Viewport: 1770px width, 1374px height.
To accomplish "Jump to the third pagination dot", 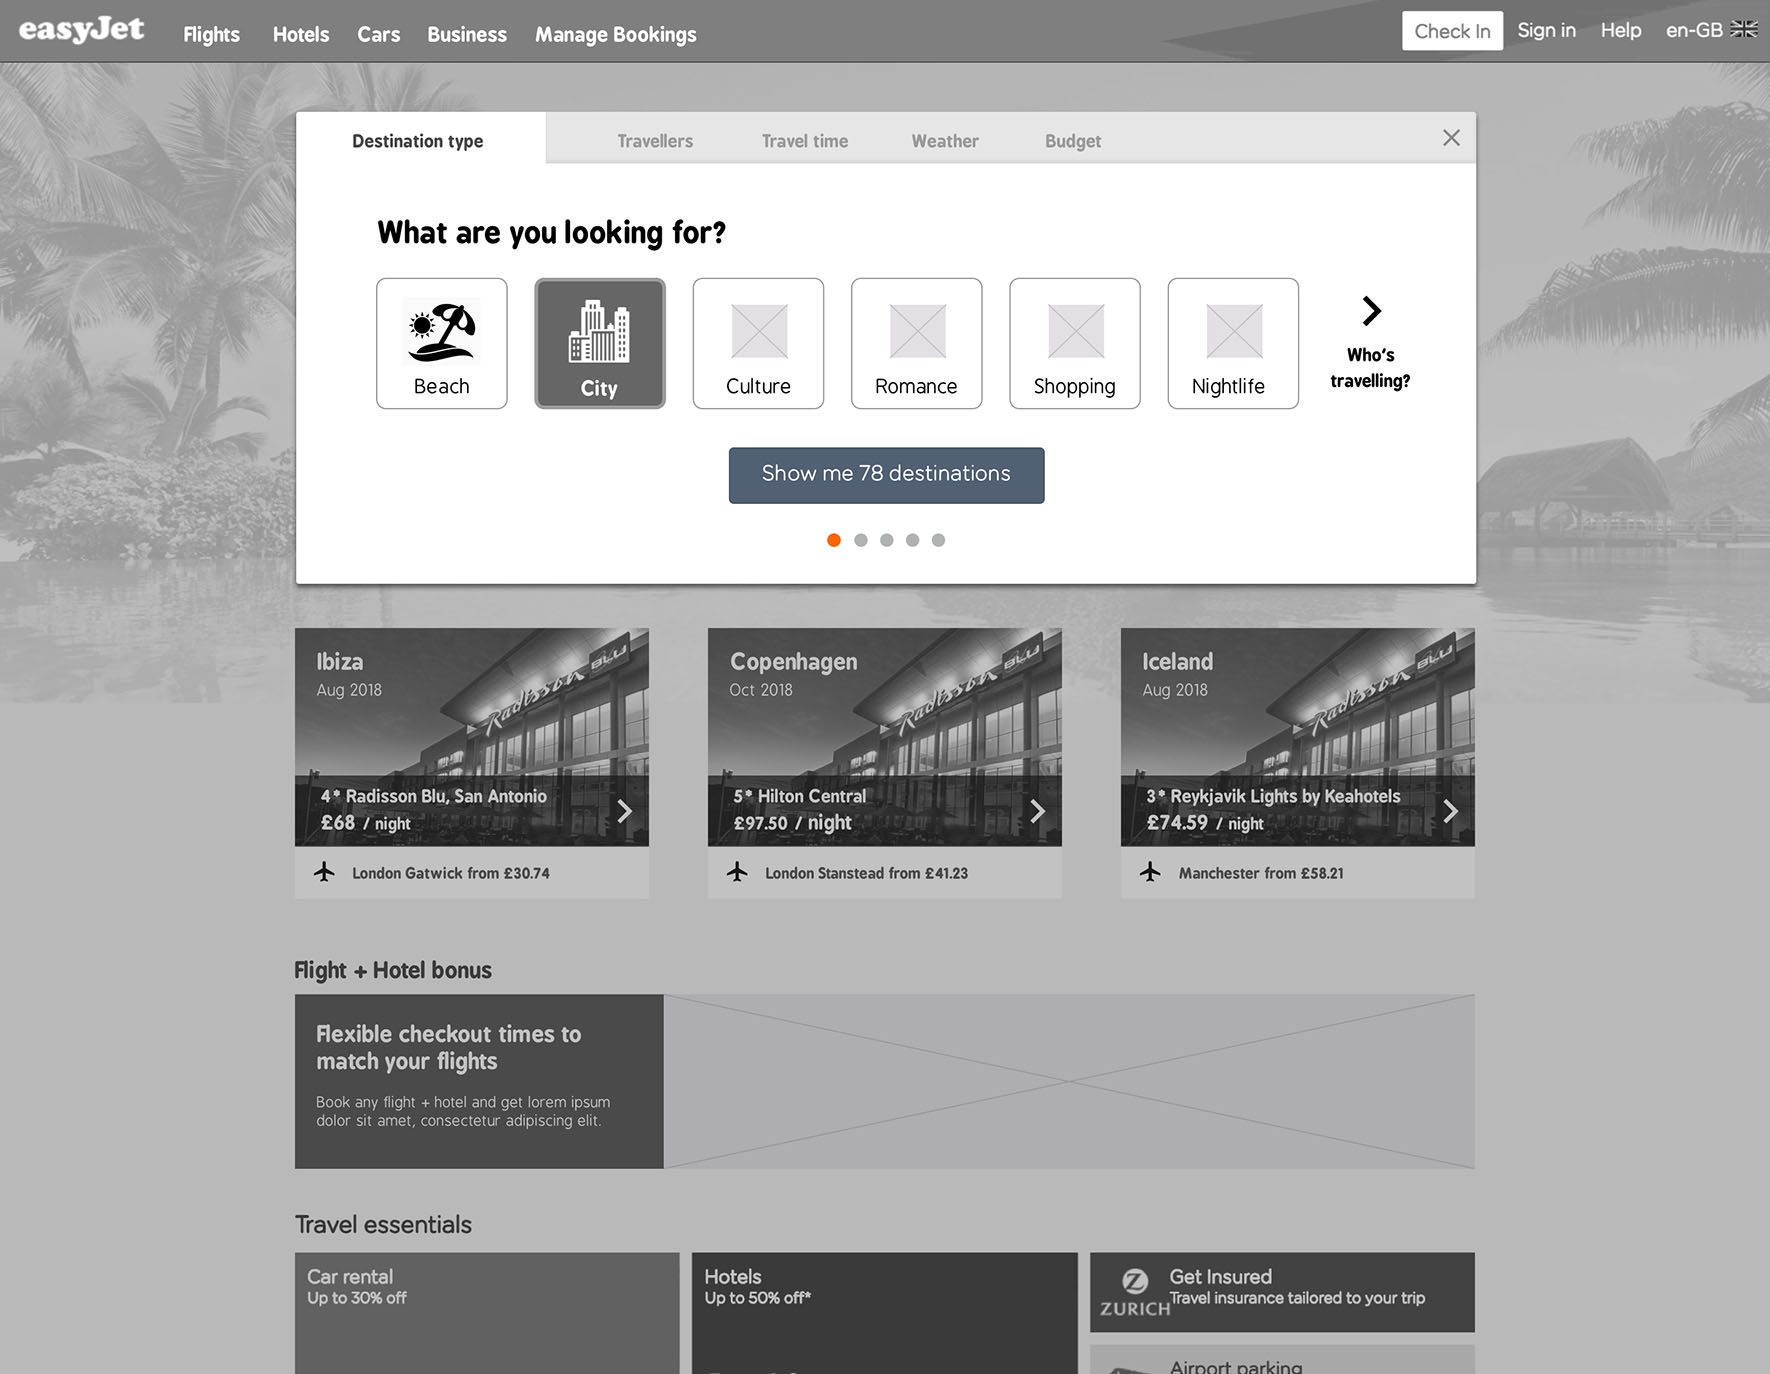I will pos(886,540).
